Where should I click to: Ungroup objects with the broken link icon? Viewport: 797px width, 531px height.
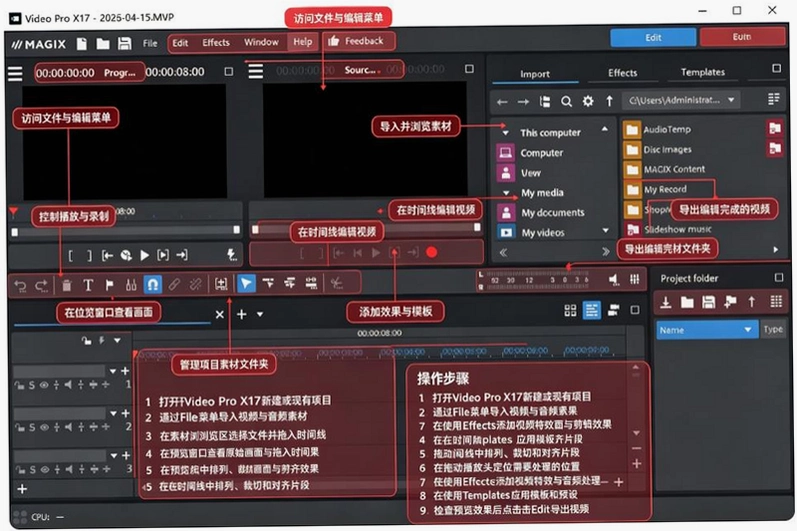[196, 285]
